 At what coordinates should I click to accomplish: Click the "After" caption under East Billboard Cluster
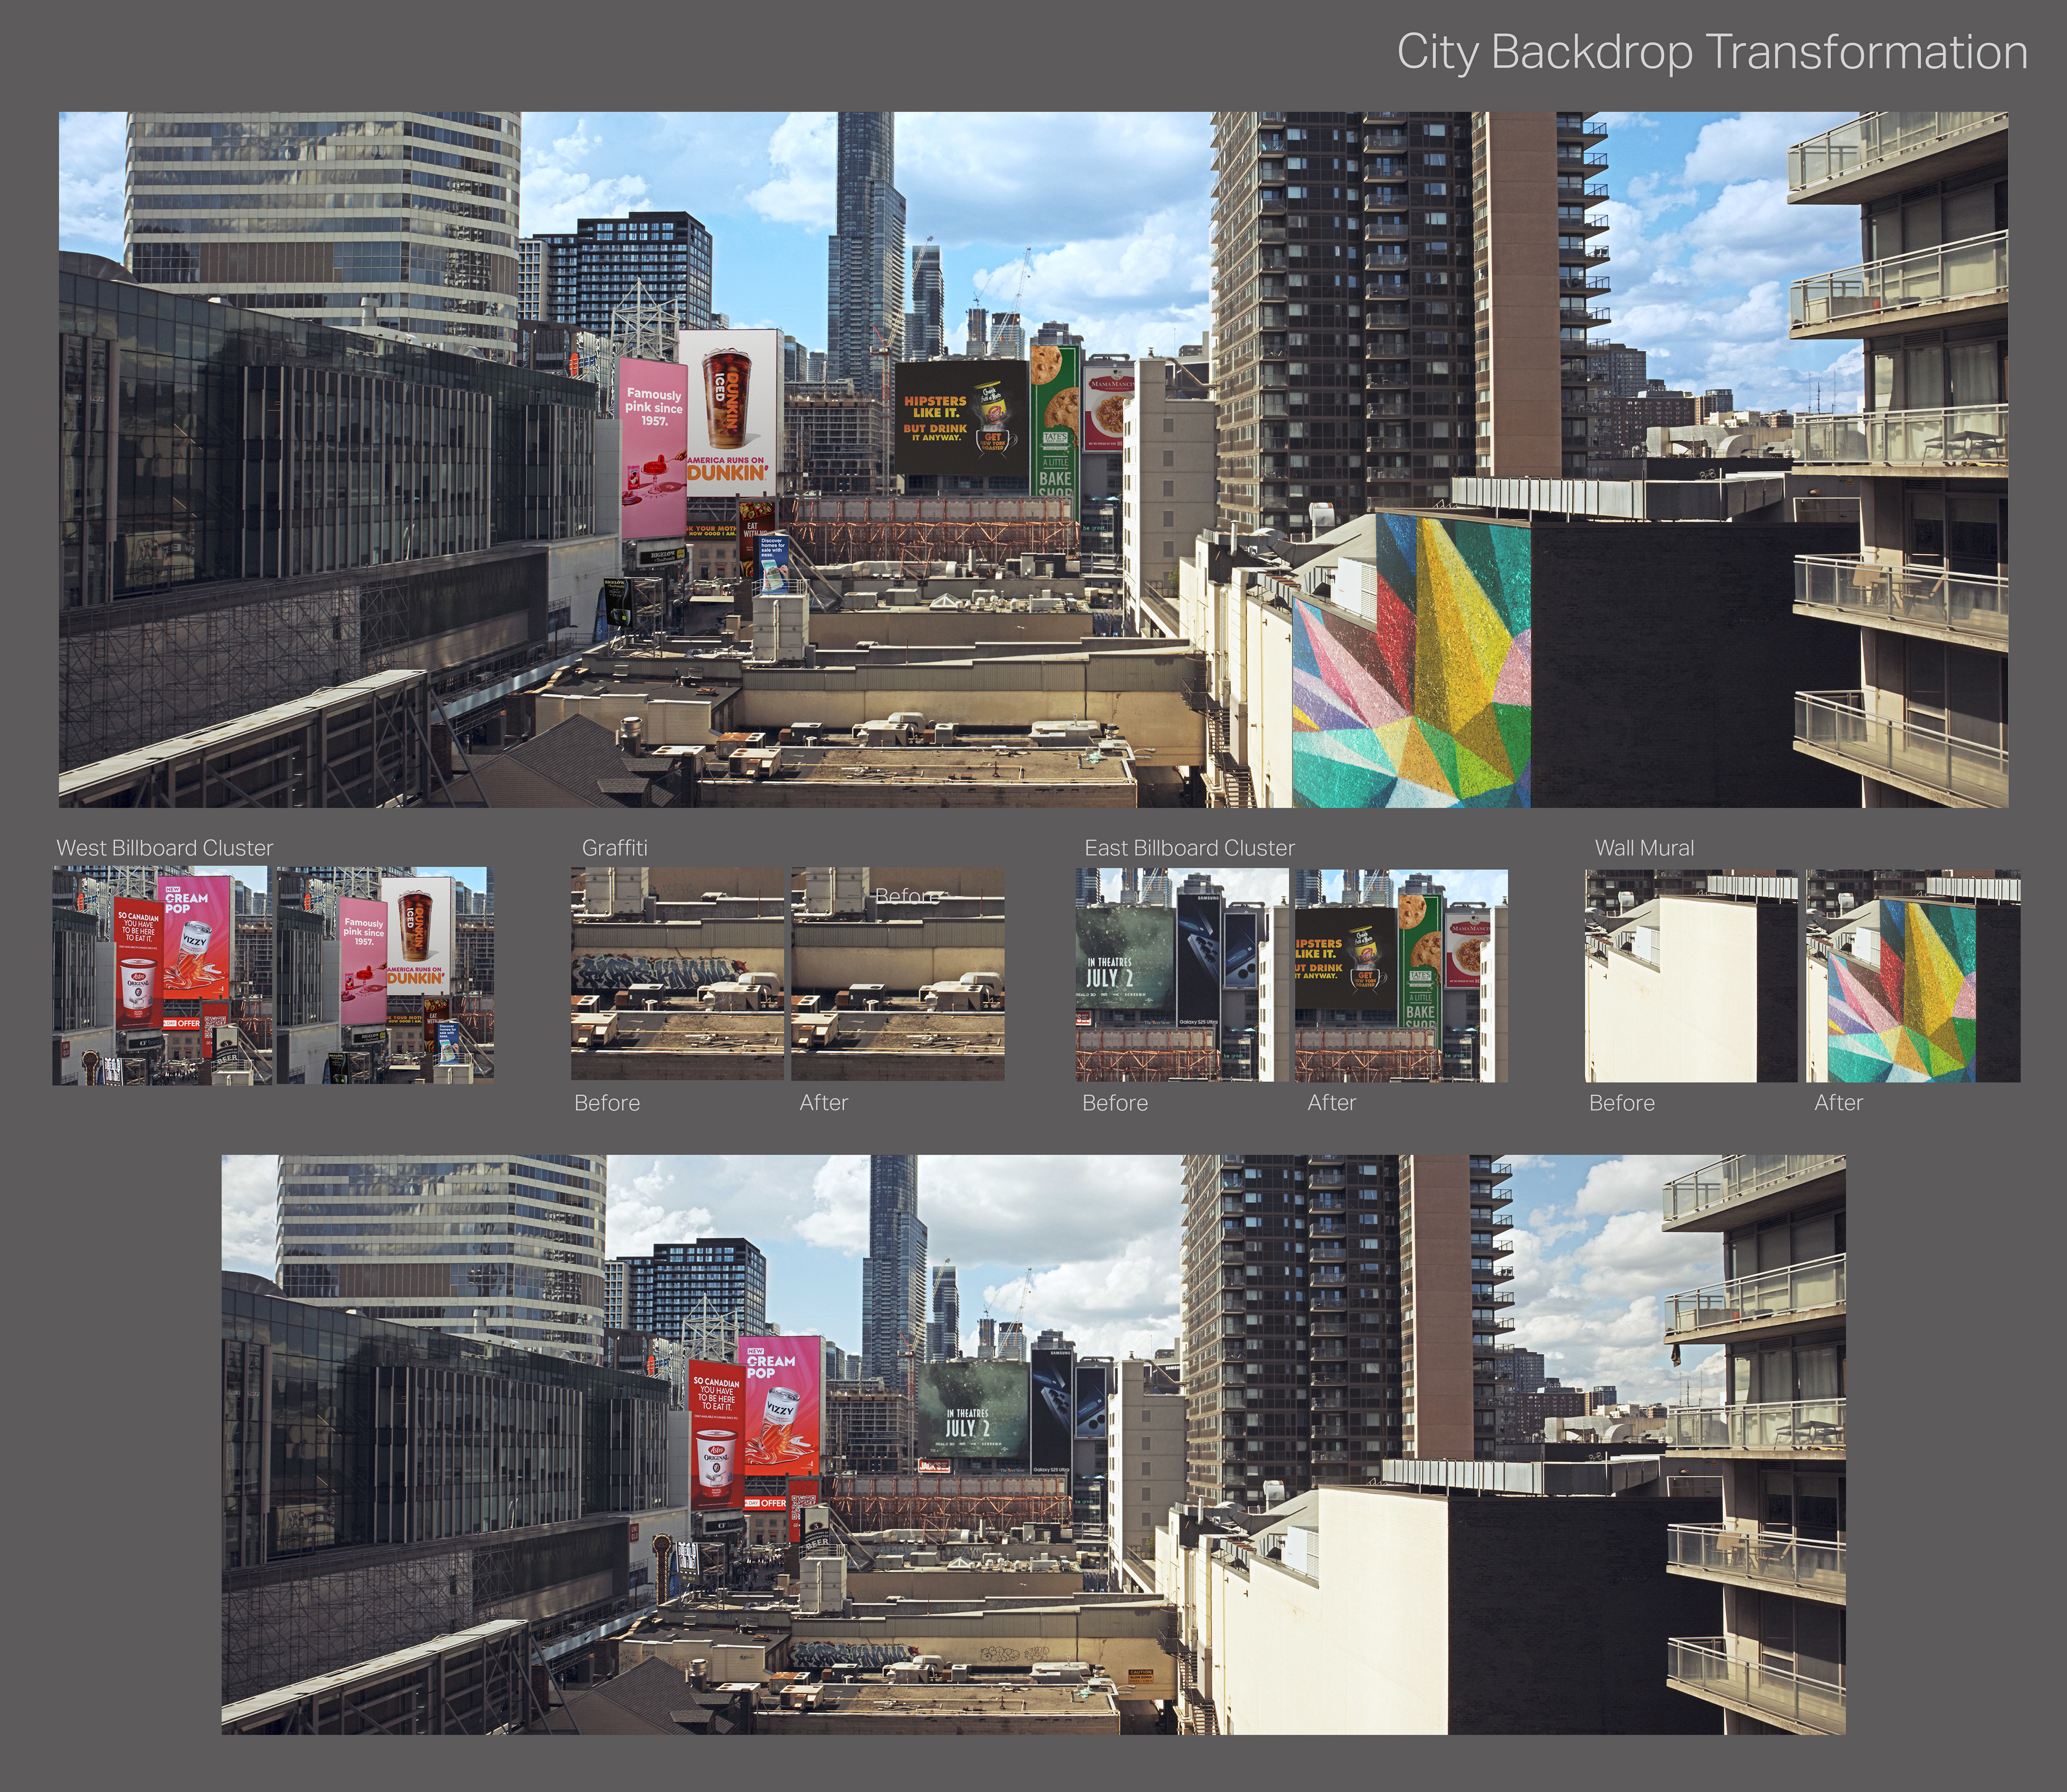(x=1332, y=1103)
